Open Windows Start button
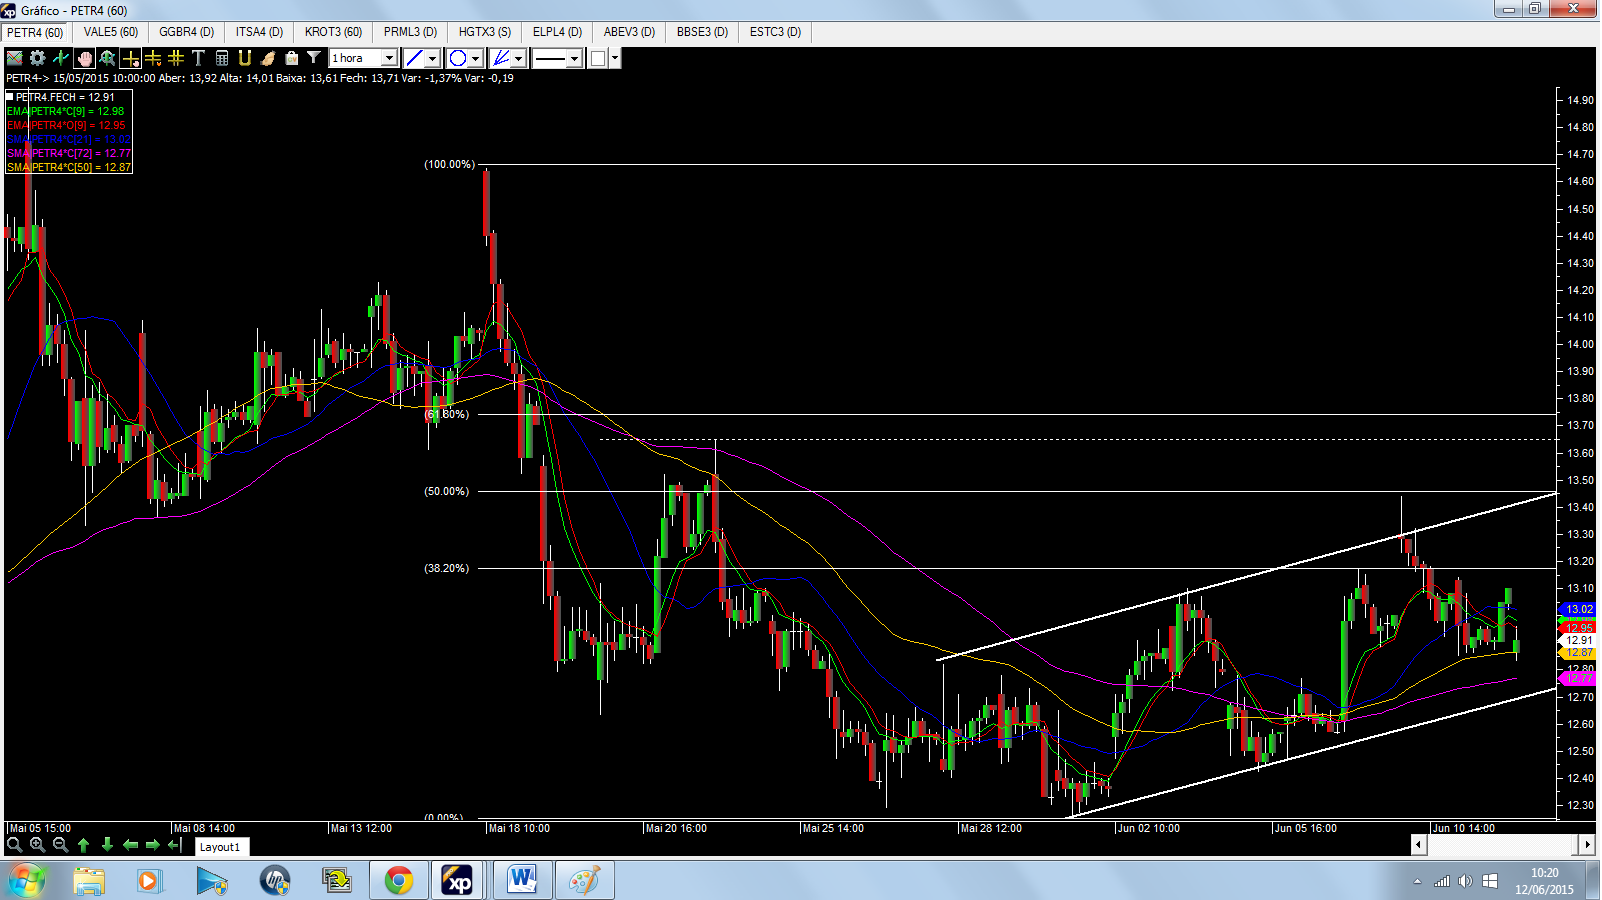 26,881
